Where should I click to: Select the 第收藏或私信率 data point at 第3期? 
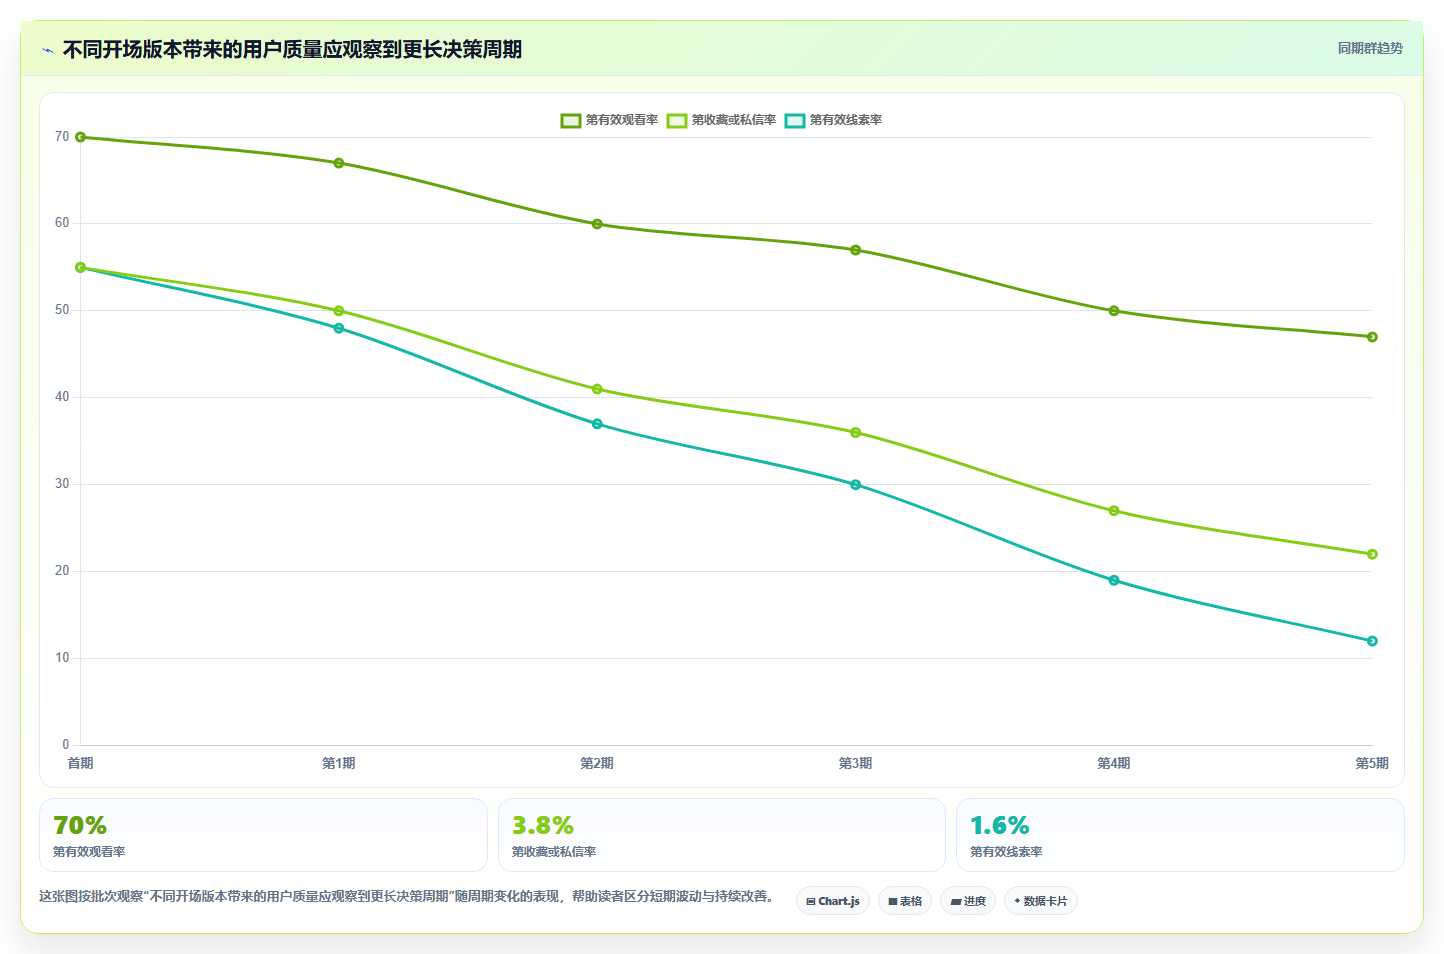[856, 433]
